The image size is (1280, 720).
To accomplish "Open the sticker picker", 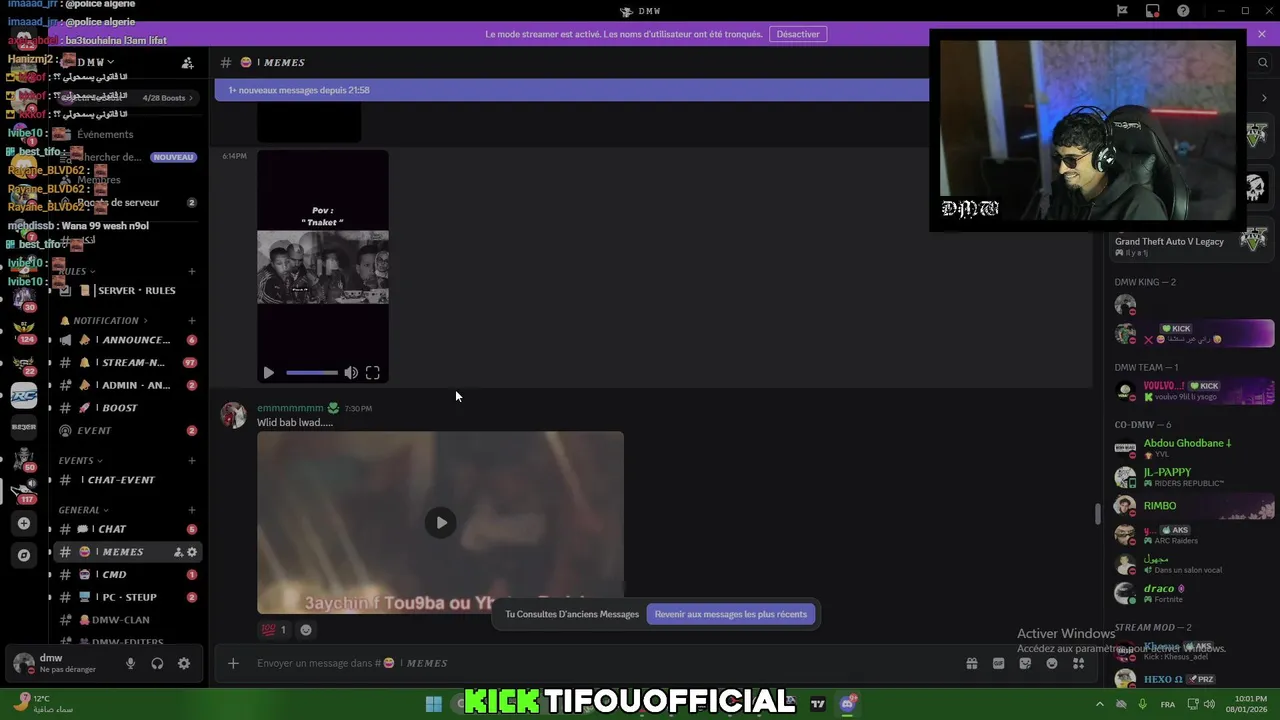I will click(1025, 663).
